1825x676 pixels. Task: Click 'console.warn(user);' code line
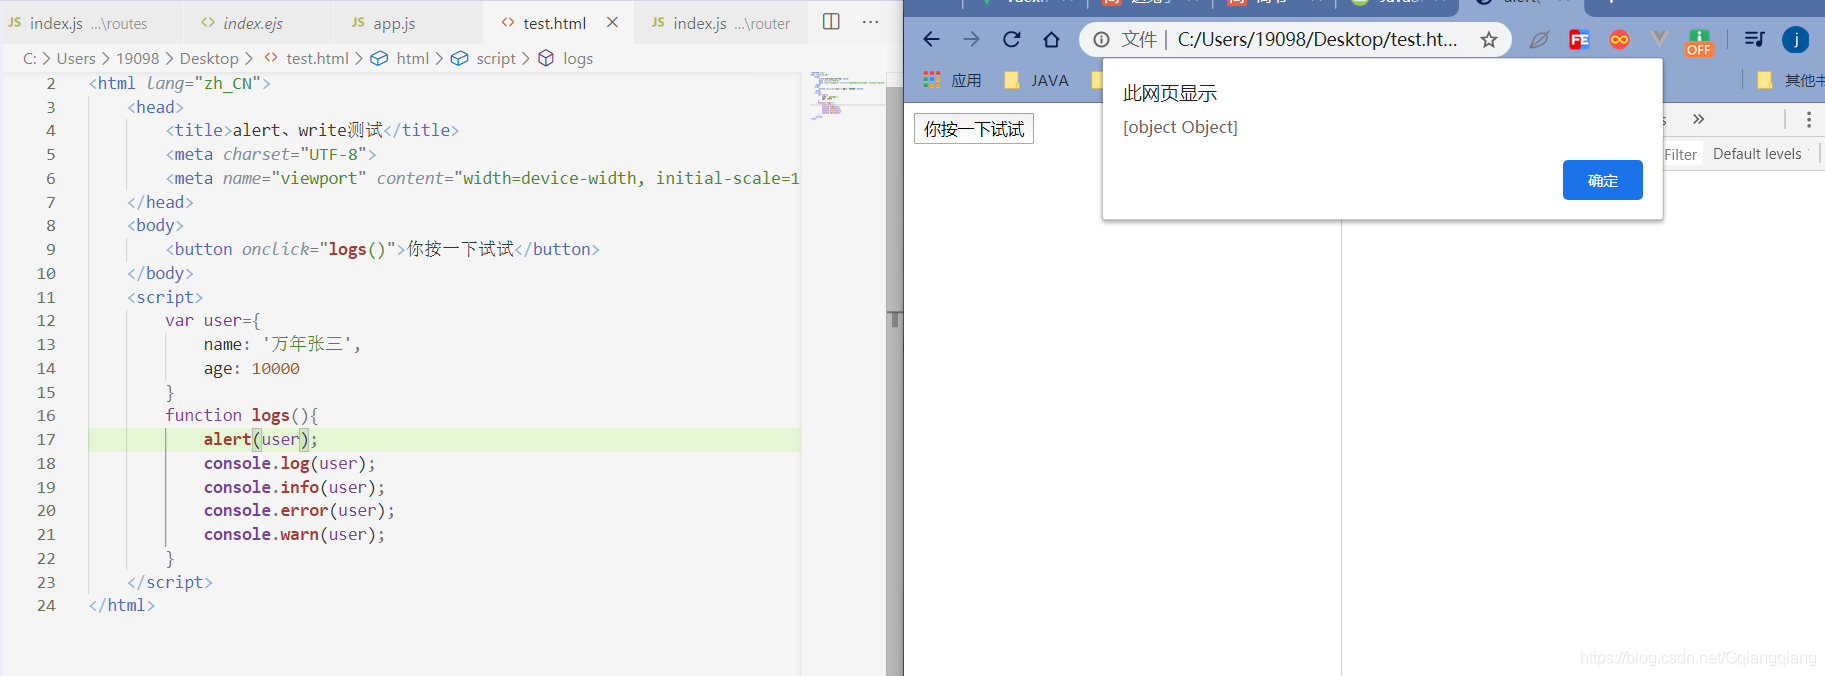(294, 534)
